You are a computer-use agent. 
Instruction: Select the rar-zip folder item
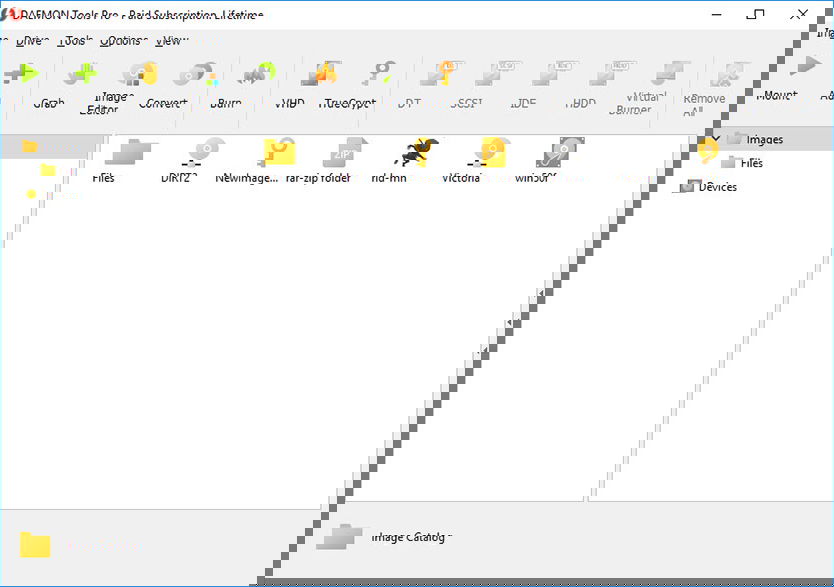coord(325,161)
